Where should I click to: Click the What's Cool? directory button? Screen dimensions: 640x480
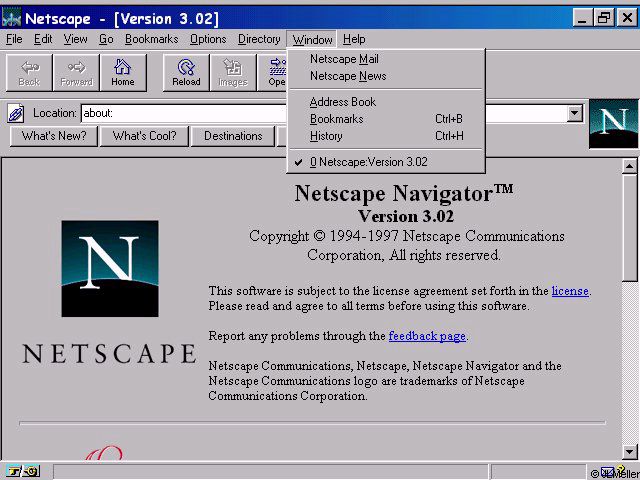144,136
